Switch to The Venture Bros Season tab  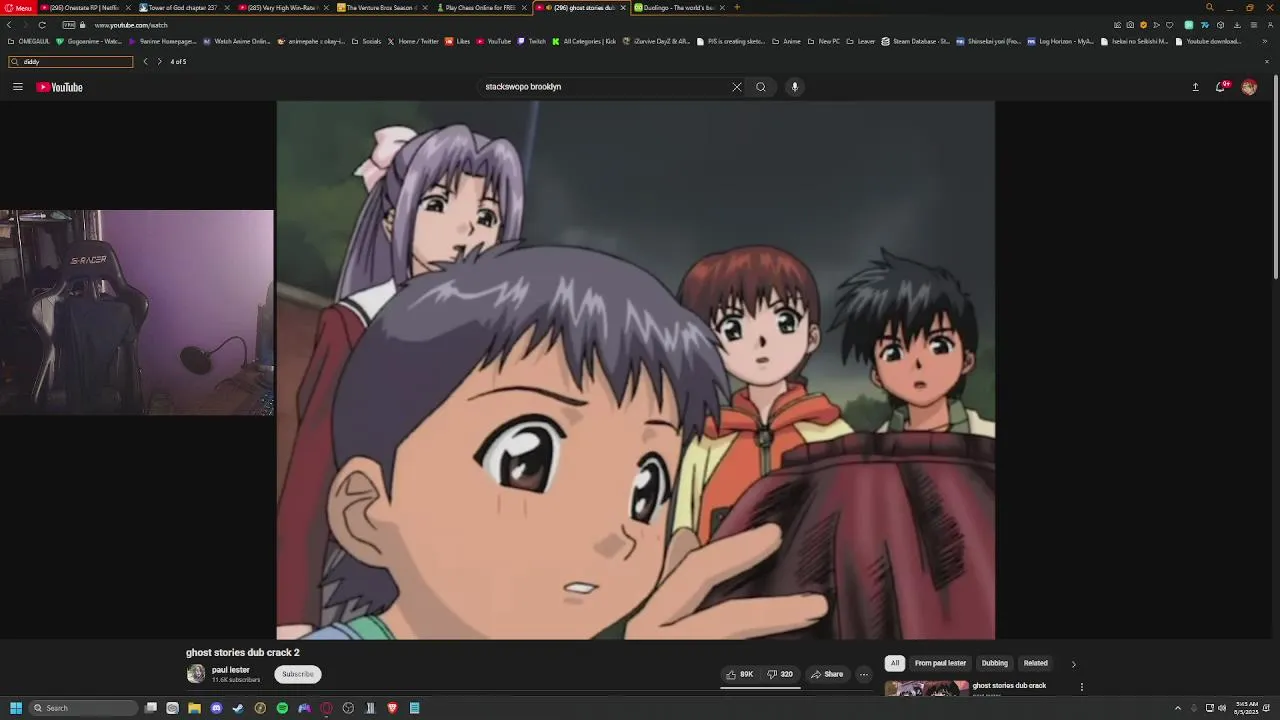380,7
